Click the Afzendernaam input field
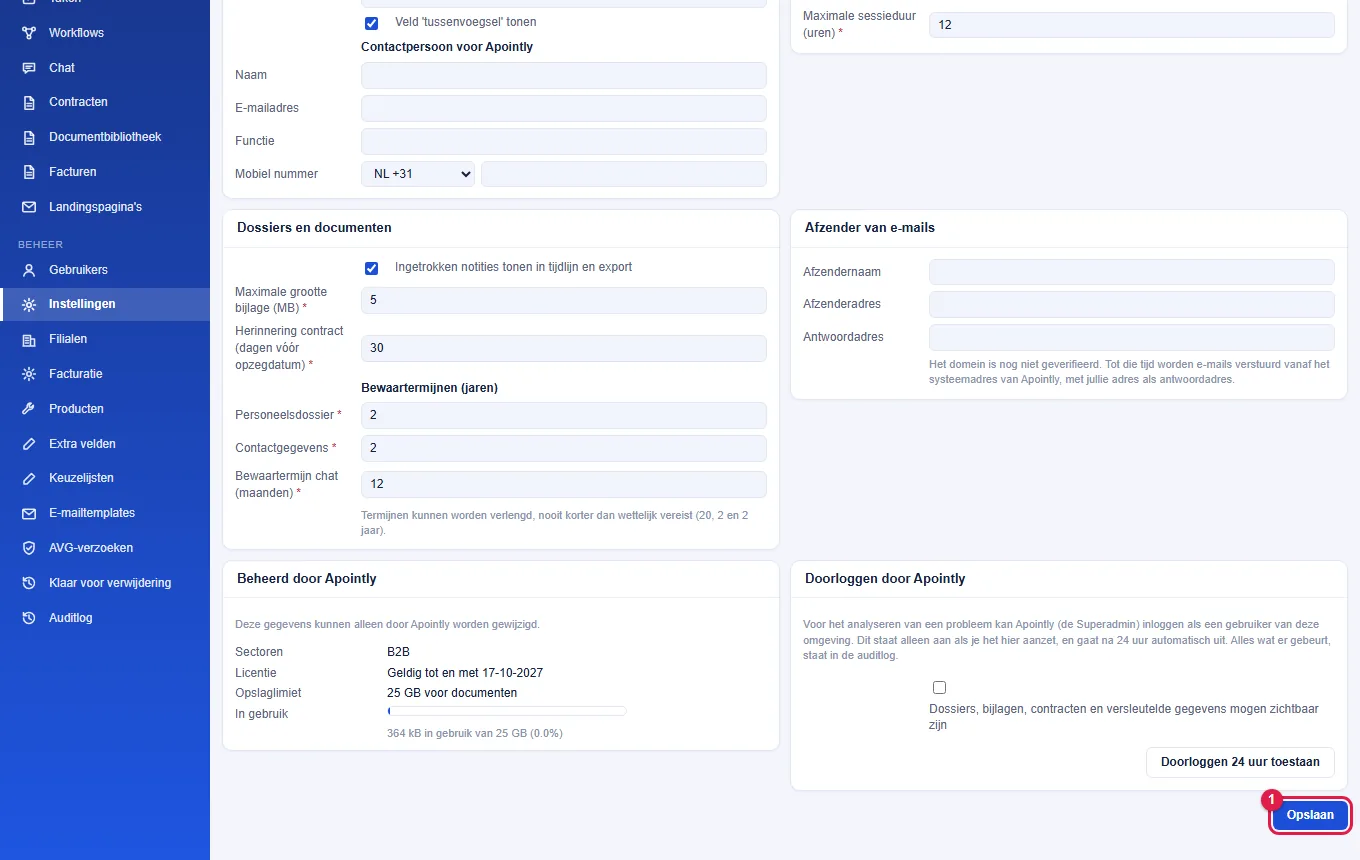 click(1132, 272)
